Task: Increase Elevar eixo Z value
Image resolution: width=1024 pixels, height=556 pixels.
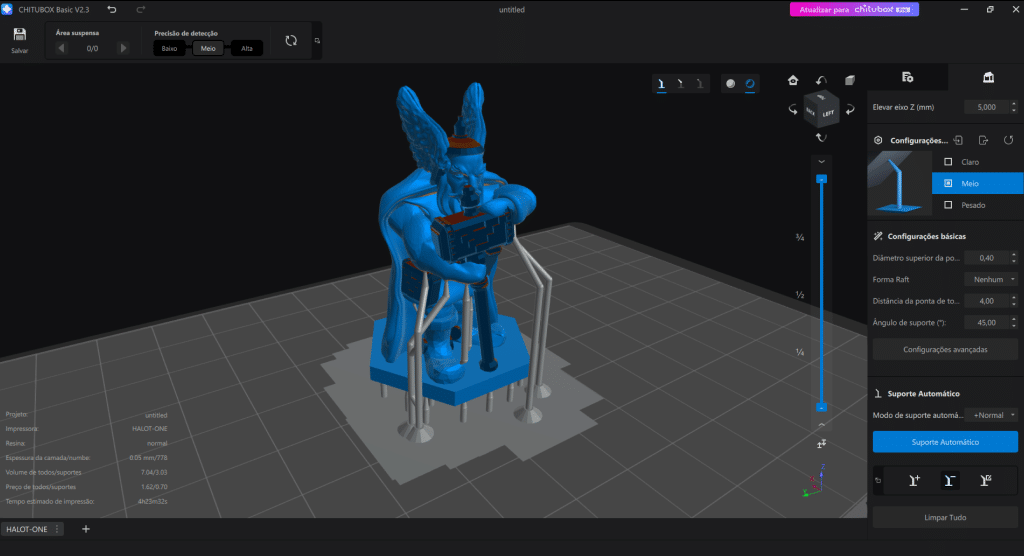Action: [1014, 104]
